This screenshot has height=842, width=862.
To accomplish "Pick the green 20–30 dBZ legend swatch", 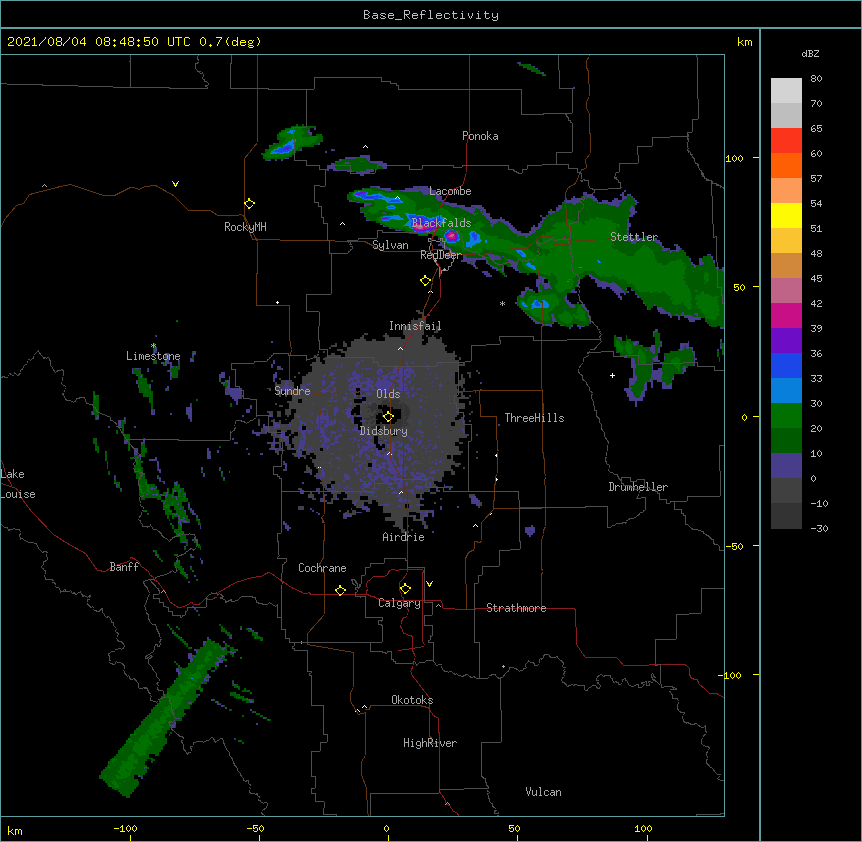I will 786,416.
